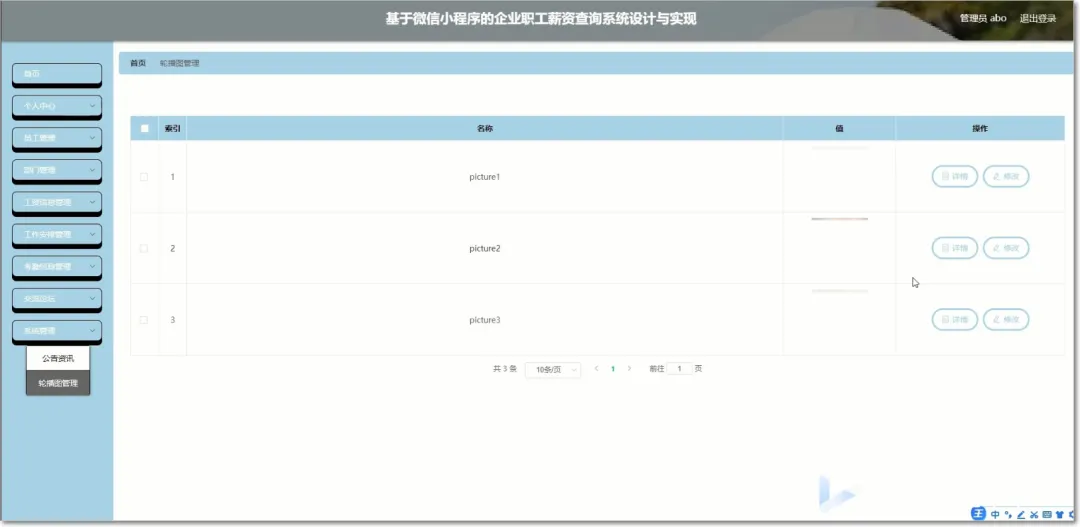The width and height of the screenshot is (1080, 527).
Task: Click the IME logo icon in input toolbar
Action: 978,514
